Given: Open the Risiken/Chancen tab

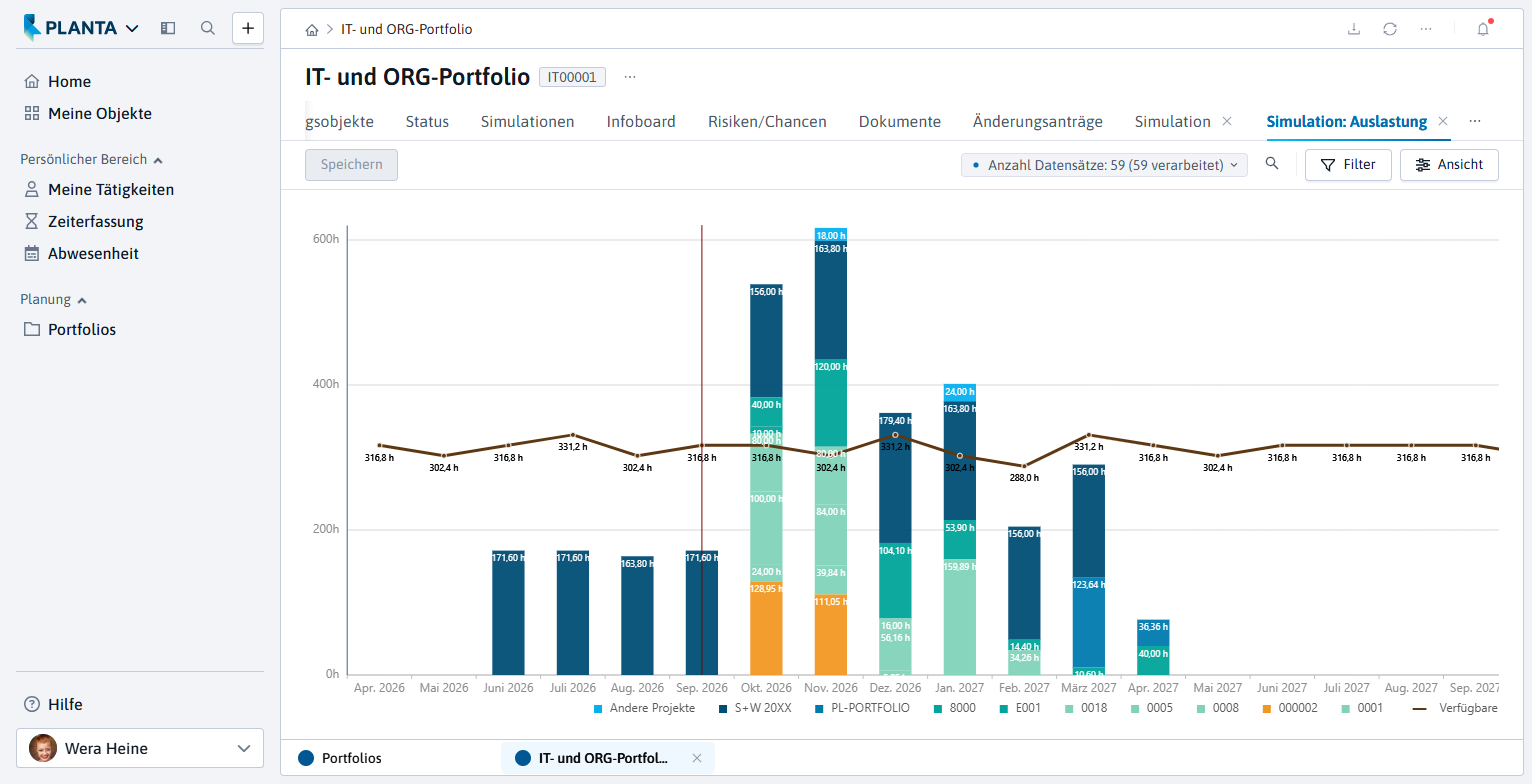Looking at the screenshot, I should click(x=767, y=122).
